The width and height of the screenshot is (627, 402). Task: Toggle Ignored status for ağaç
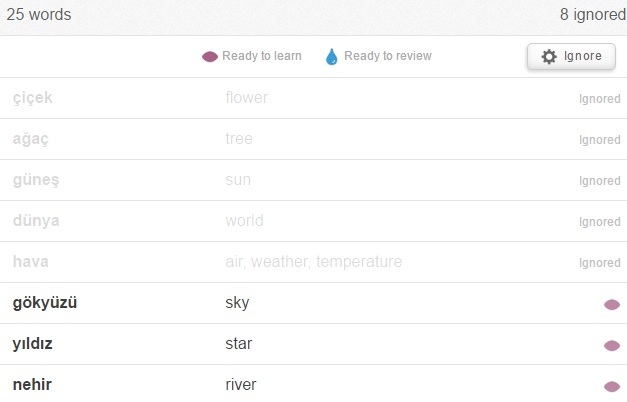[600, 140]
